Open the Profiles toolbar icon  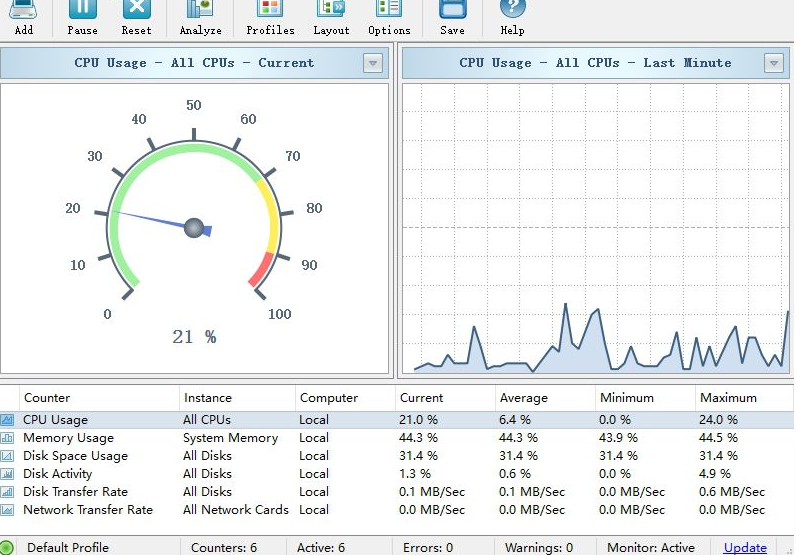click(270, 15)
